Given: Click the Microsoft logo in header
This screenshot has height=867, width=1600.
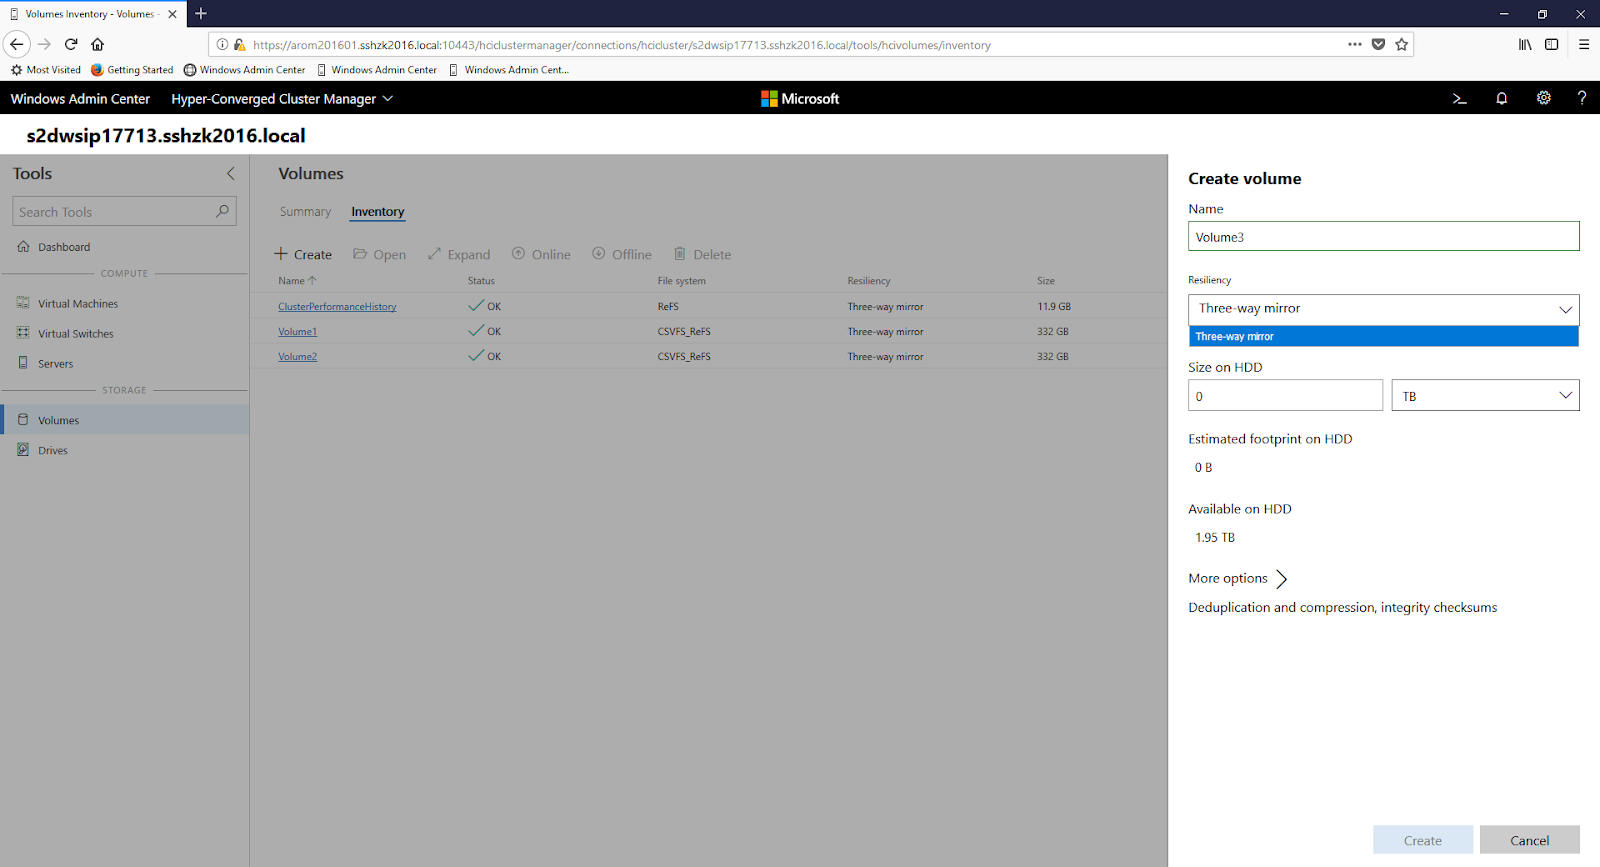Looking at the screenshot, I should 800,98.
